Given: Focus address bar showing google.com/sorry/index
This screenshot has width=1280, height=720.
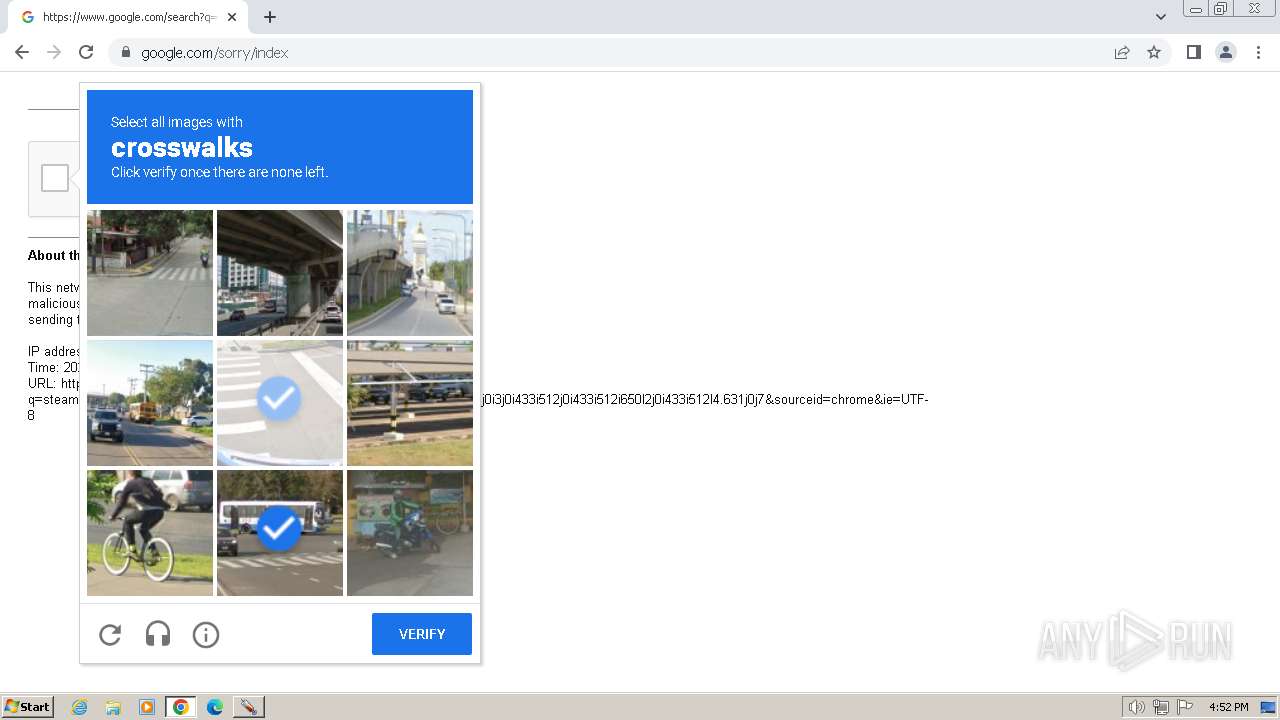Looking at the screenshot, I should tap(610, 52).
